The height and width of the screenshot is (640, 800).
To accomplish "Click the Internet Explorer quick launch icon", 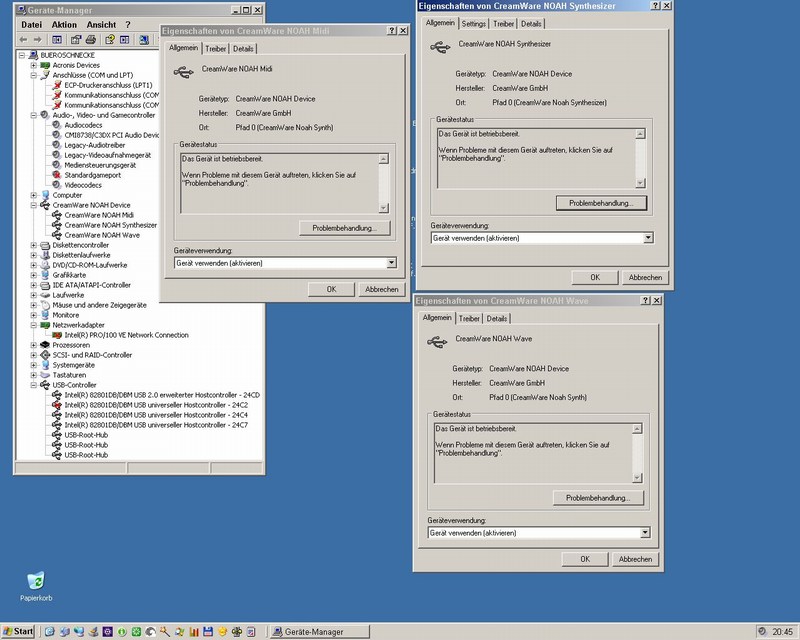I will click(49, 632).
